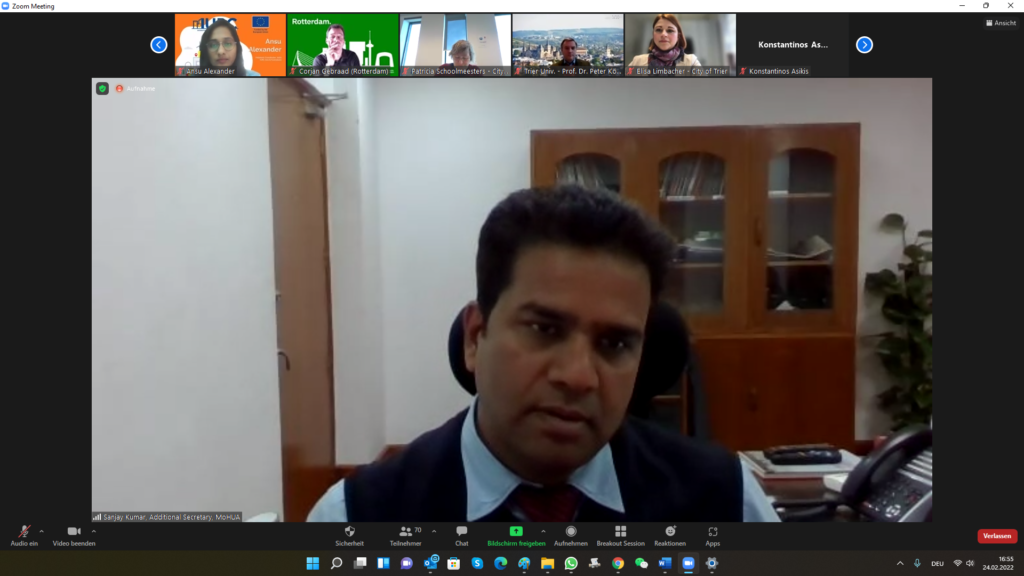Screen dimensions: 1024x576
Task: Start recording with Aufnehmen icon
Action: (571, 532)
